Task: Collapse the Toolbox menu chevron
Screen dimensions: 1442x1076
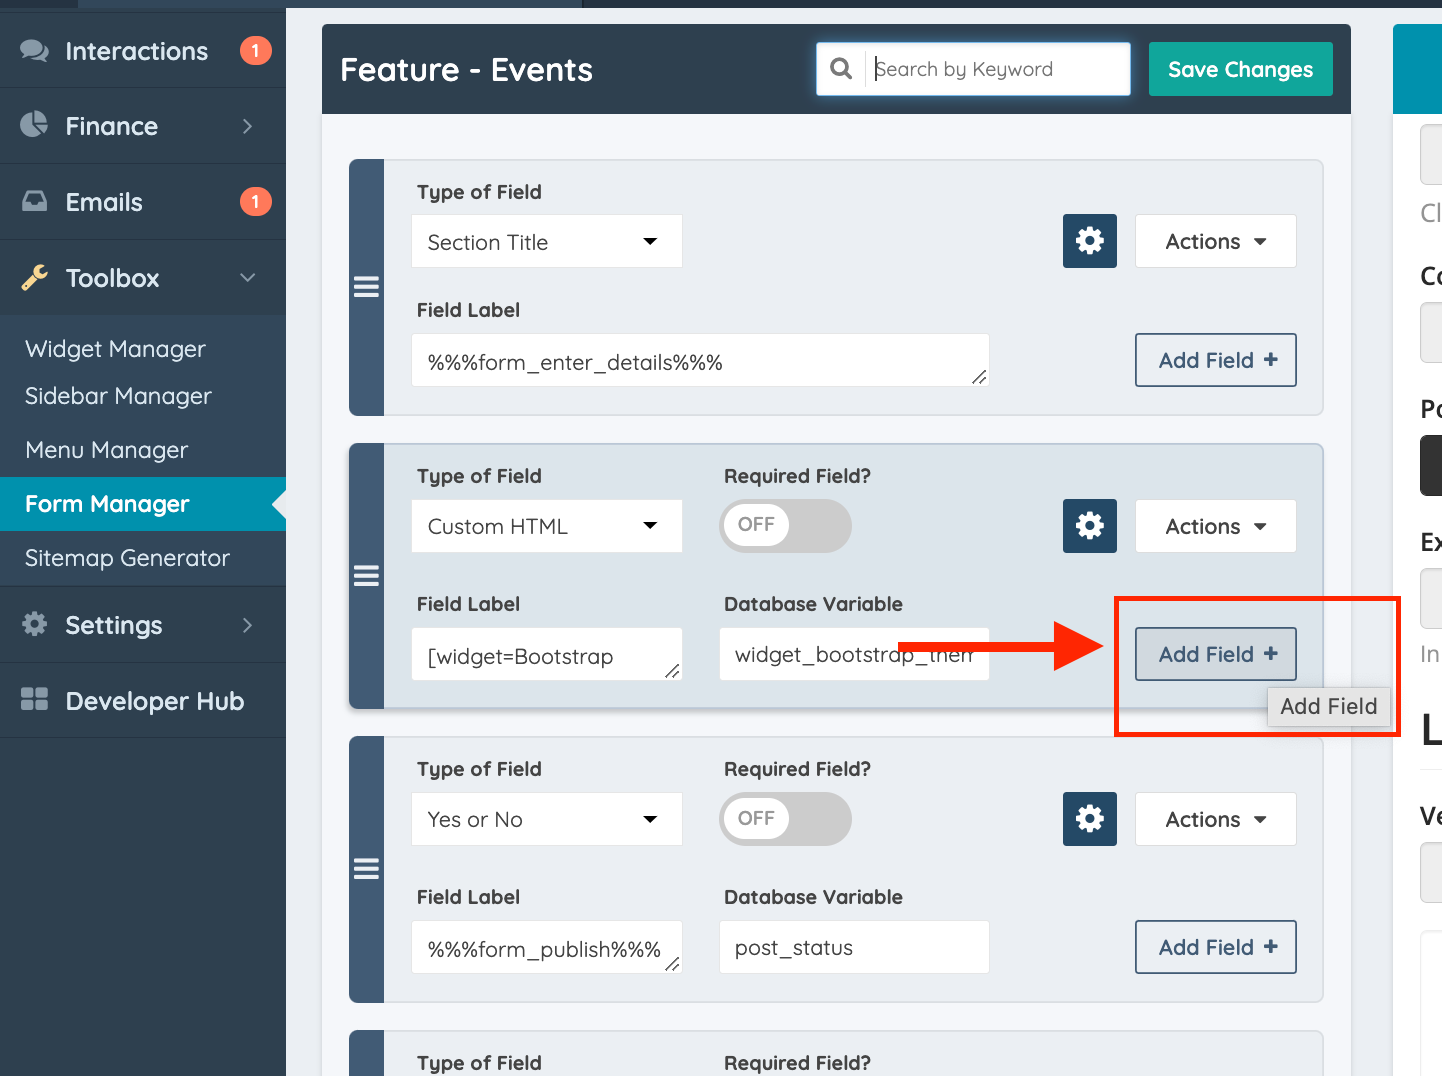Action: tap(248, 278)
